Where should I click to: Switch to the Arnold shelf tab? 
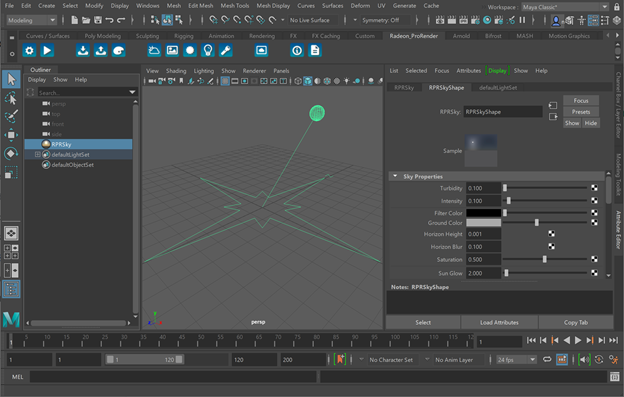[x=461, y=36]
